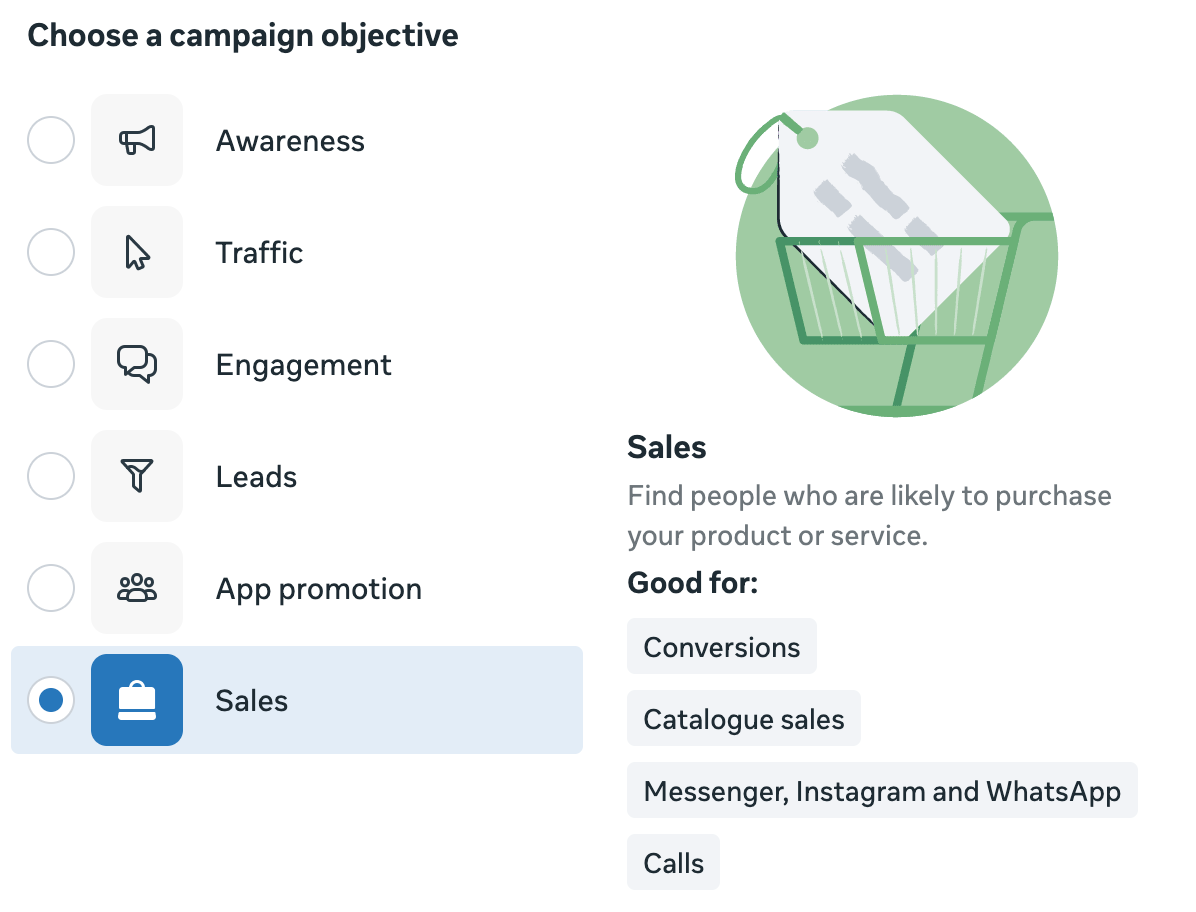Click the Engagement objective label
The width and height of the screenshot is (1196, 912).
(x=303, y=365)
